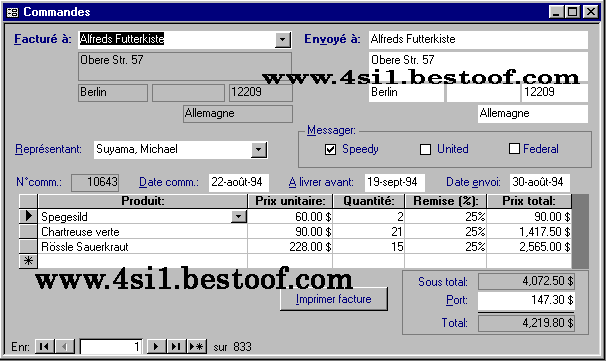Screen dimensions: 606x361
Task: Jump to last record navigation button
Action: [176, 346]
